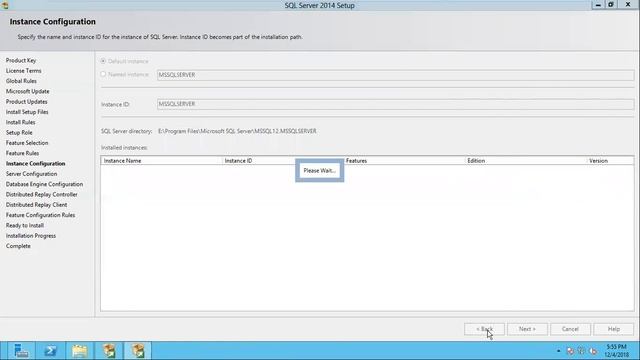This screenshot has height=360, width=640.
Task: Show hidden system tray icons
Action: pyautogui.click(x=558, y=351)
